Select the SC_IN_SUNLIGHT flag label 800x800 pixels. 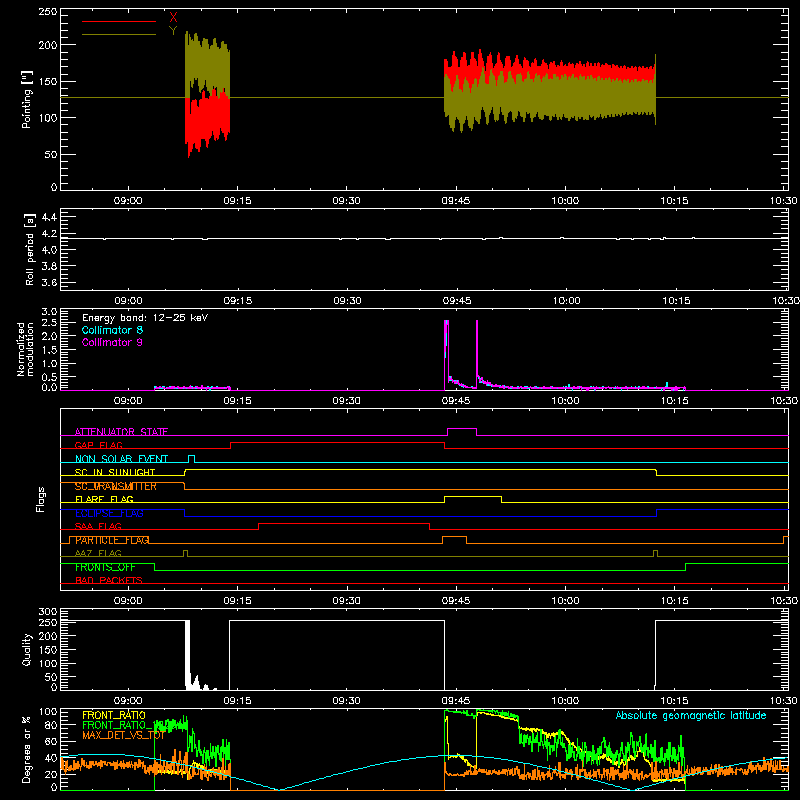tap(115, 472)
